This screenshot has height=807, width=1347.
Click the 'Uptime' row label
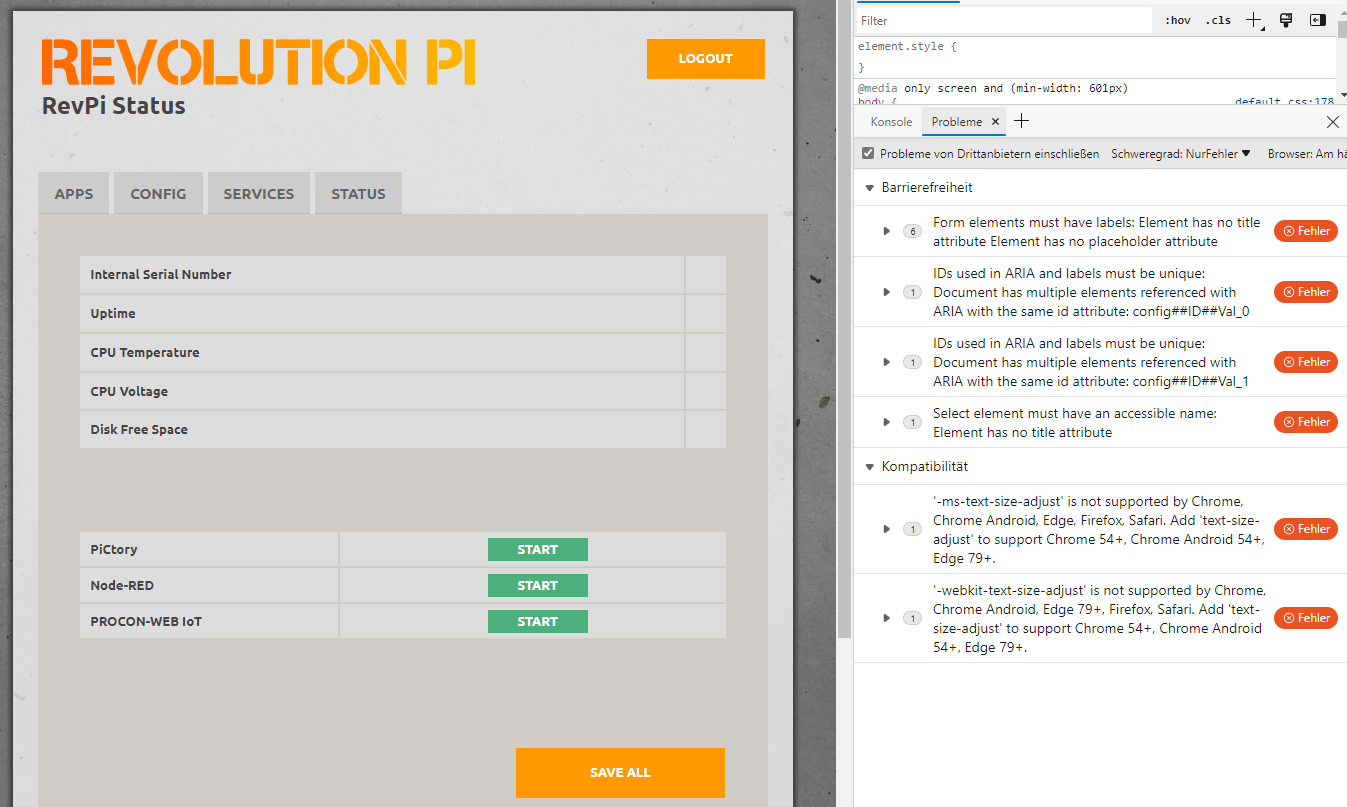click(x=113, y=314)
